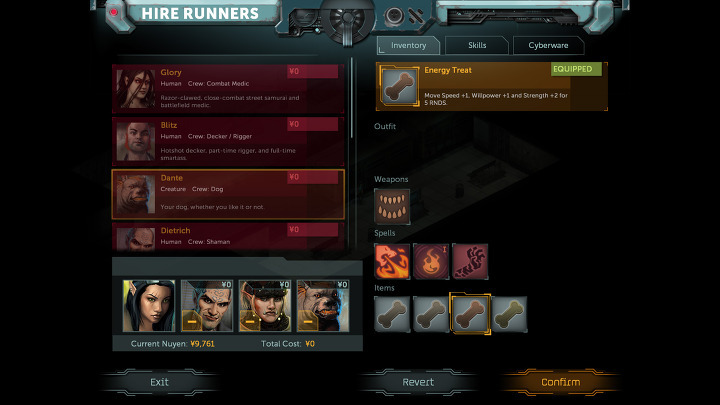This screenshot has height=405, width=720.
Task: Click the fire-breathing dragon spell icon
Action: [392, 261]
